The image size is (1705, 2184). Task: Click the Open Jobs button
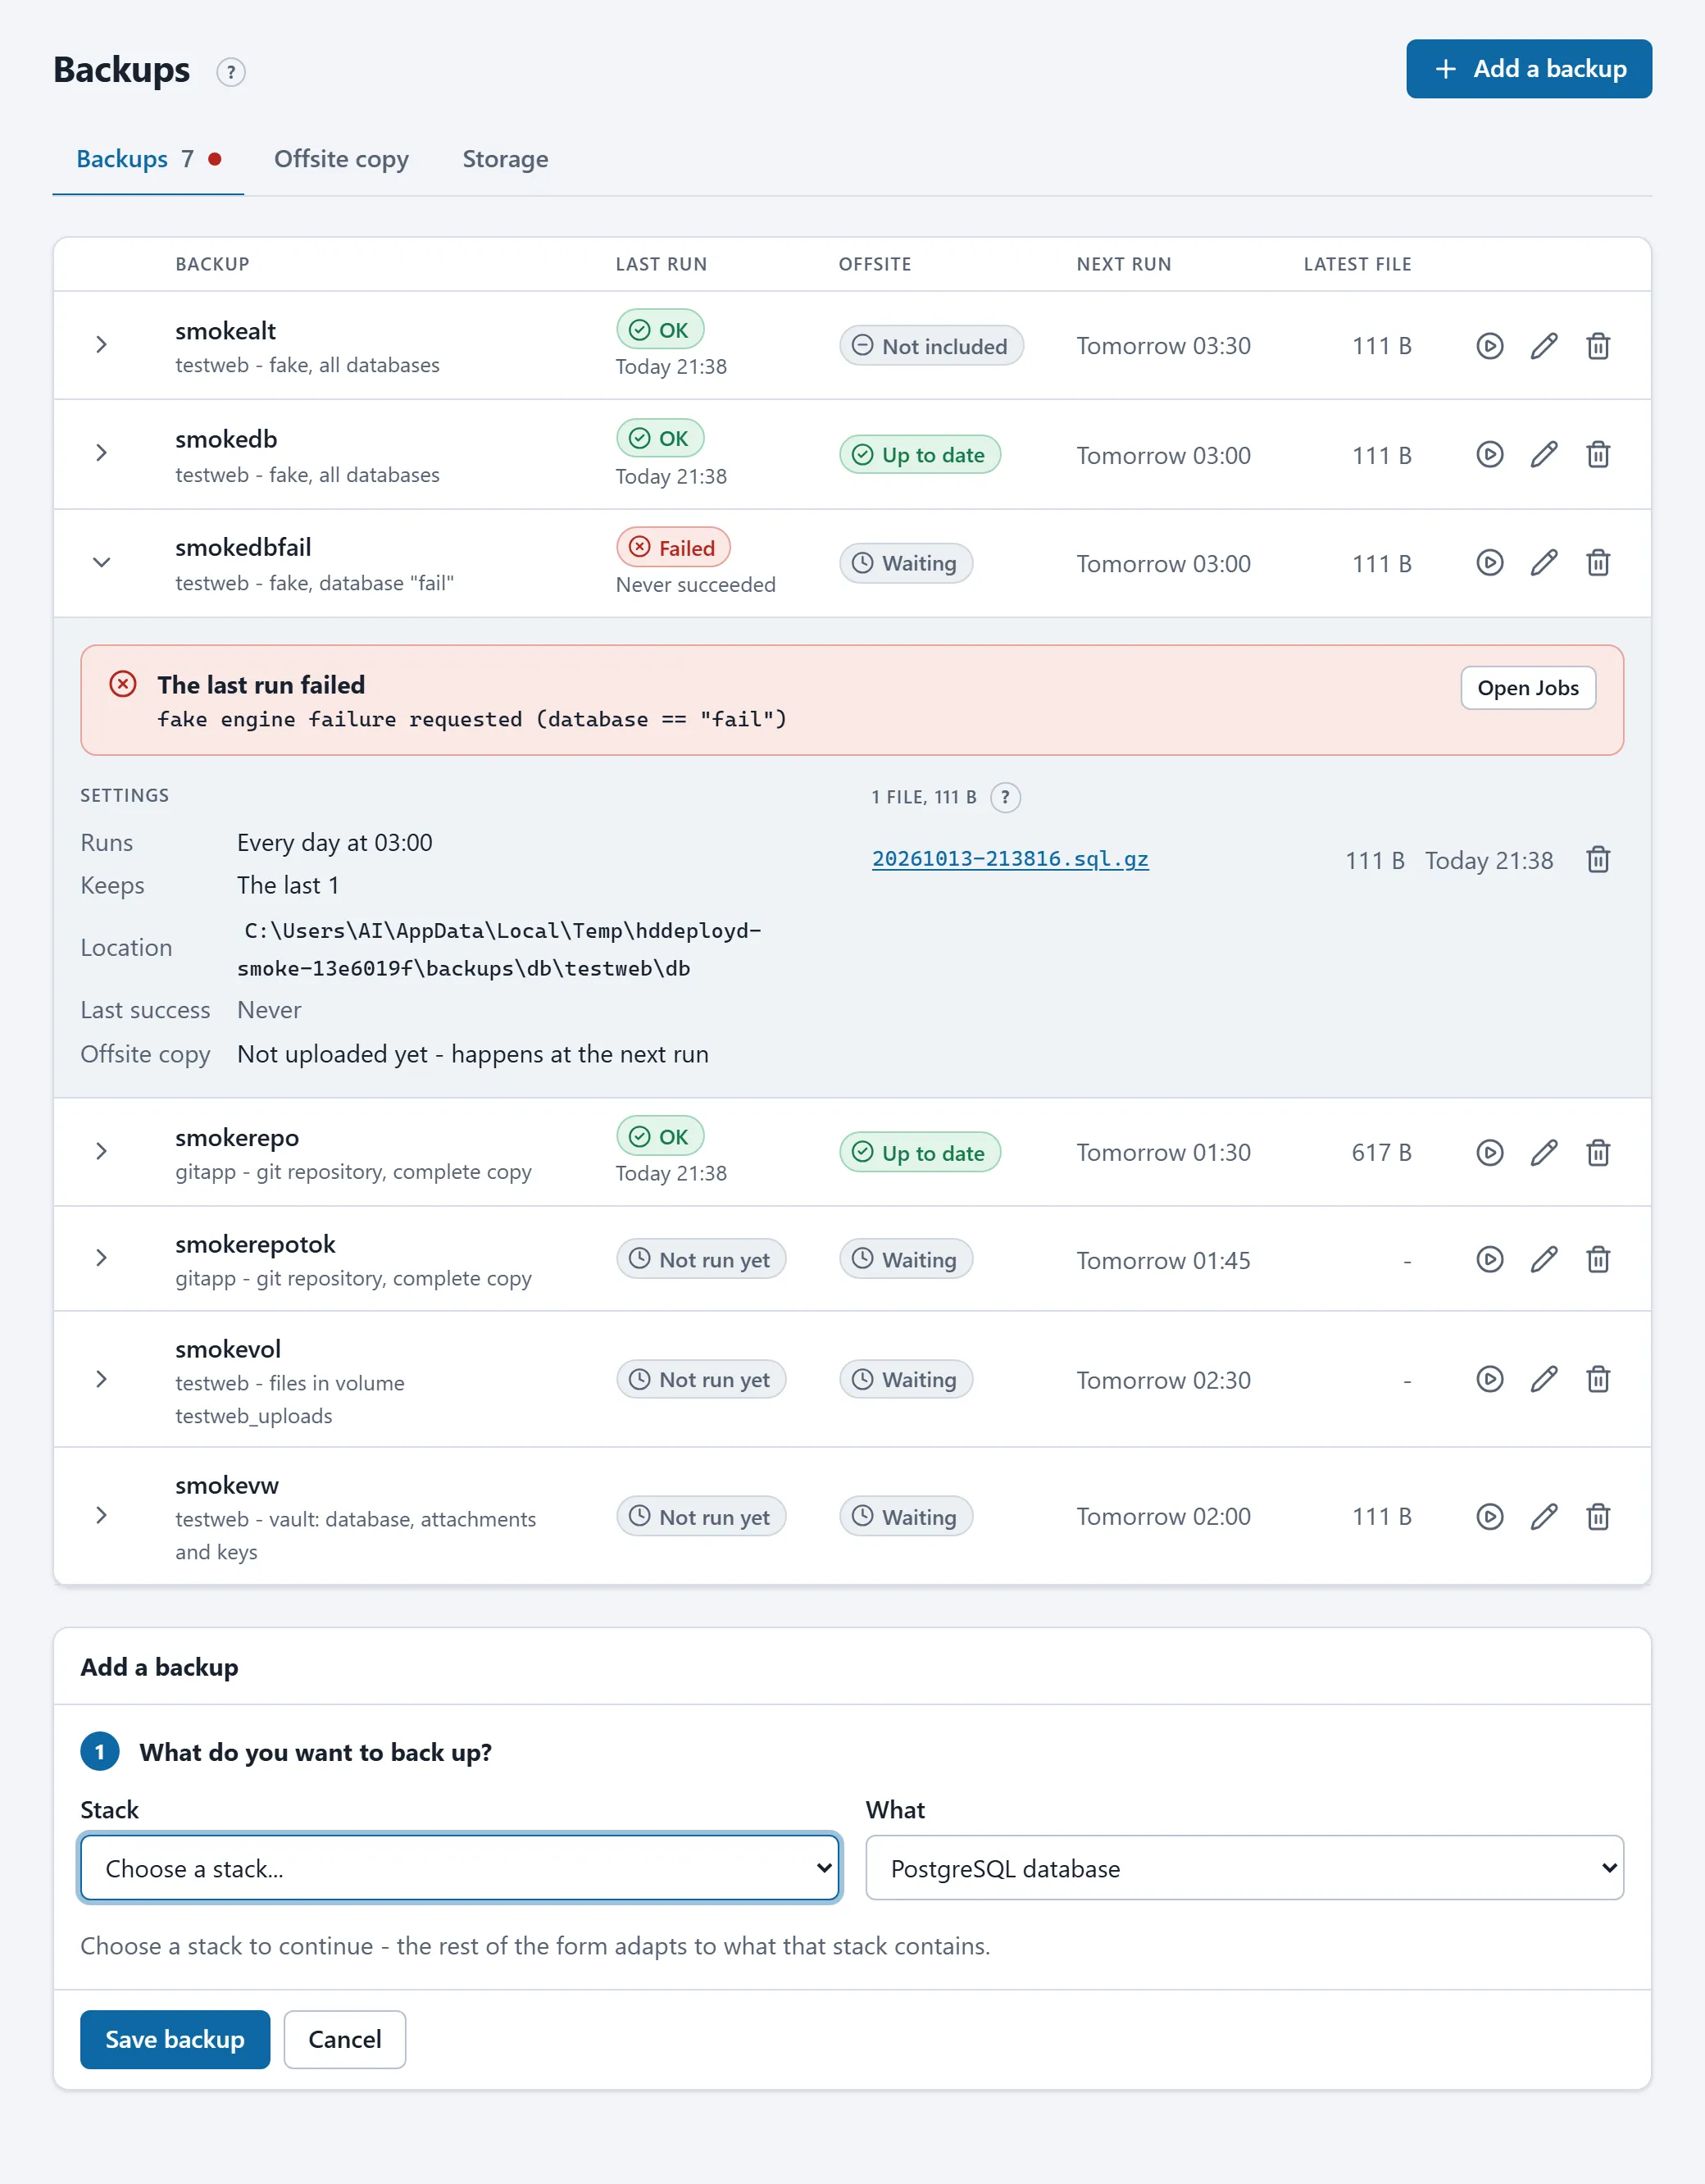pyautogui.click(x=1528, y=688)
